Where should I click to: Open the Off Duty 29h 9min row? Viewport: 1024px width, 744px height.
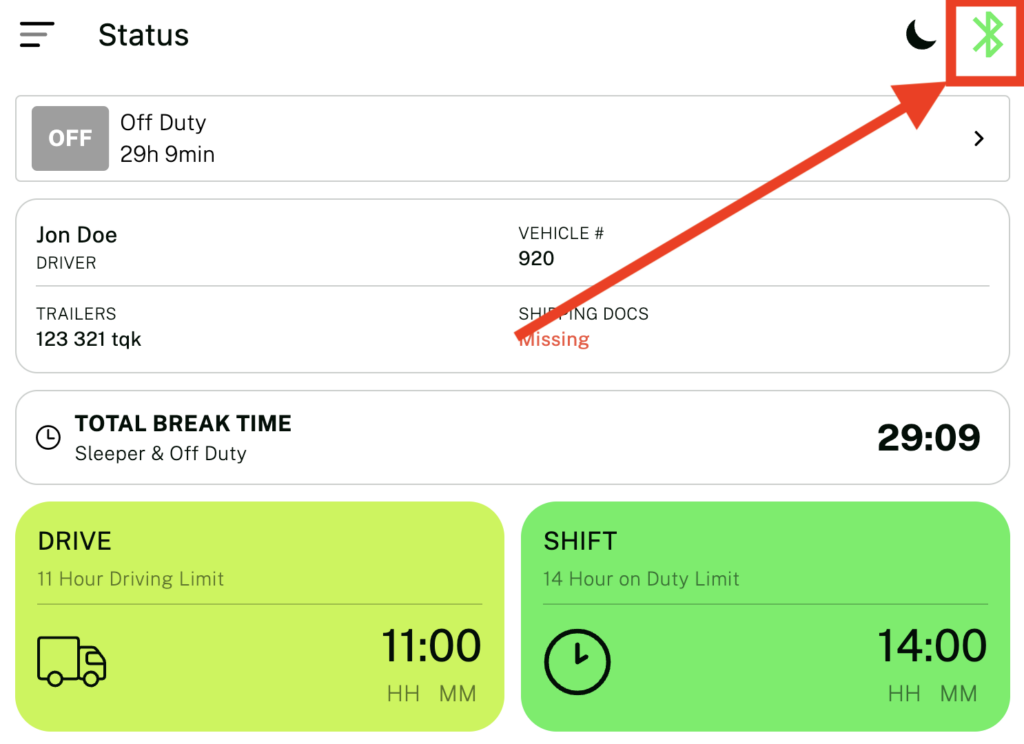click(500, 139)
